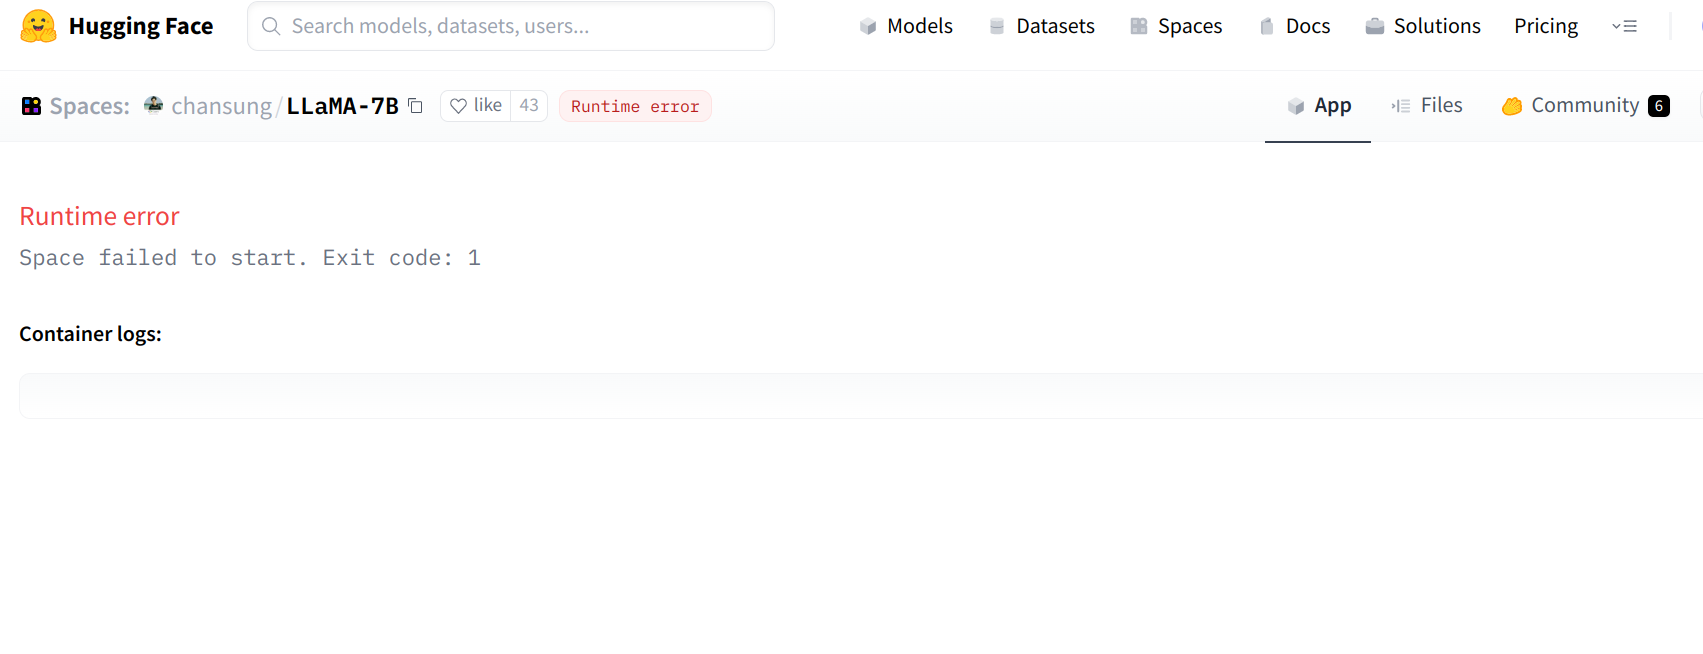Click the magnifier icon in search box

tap(271, 26)
